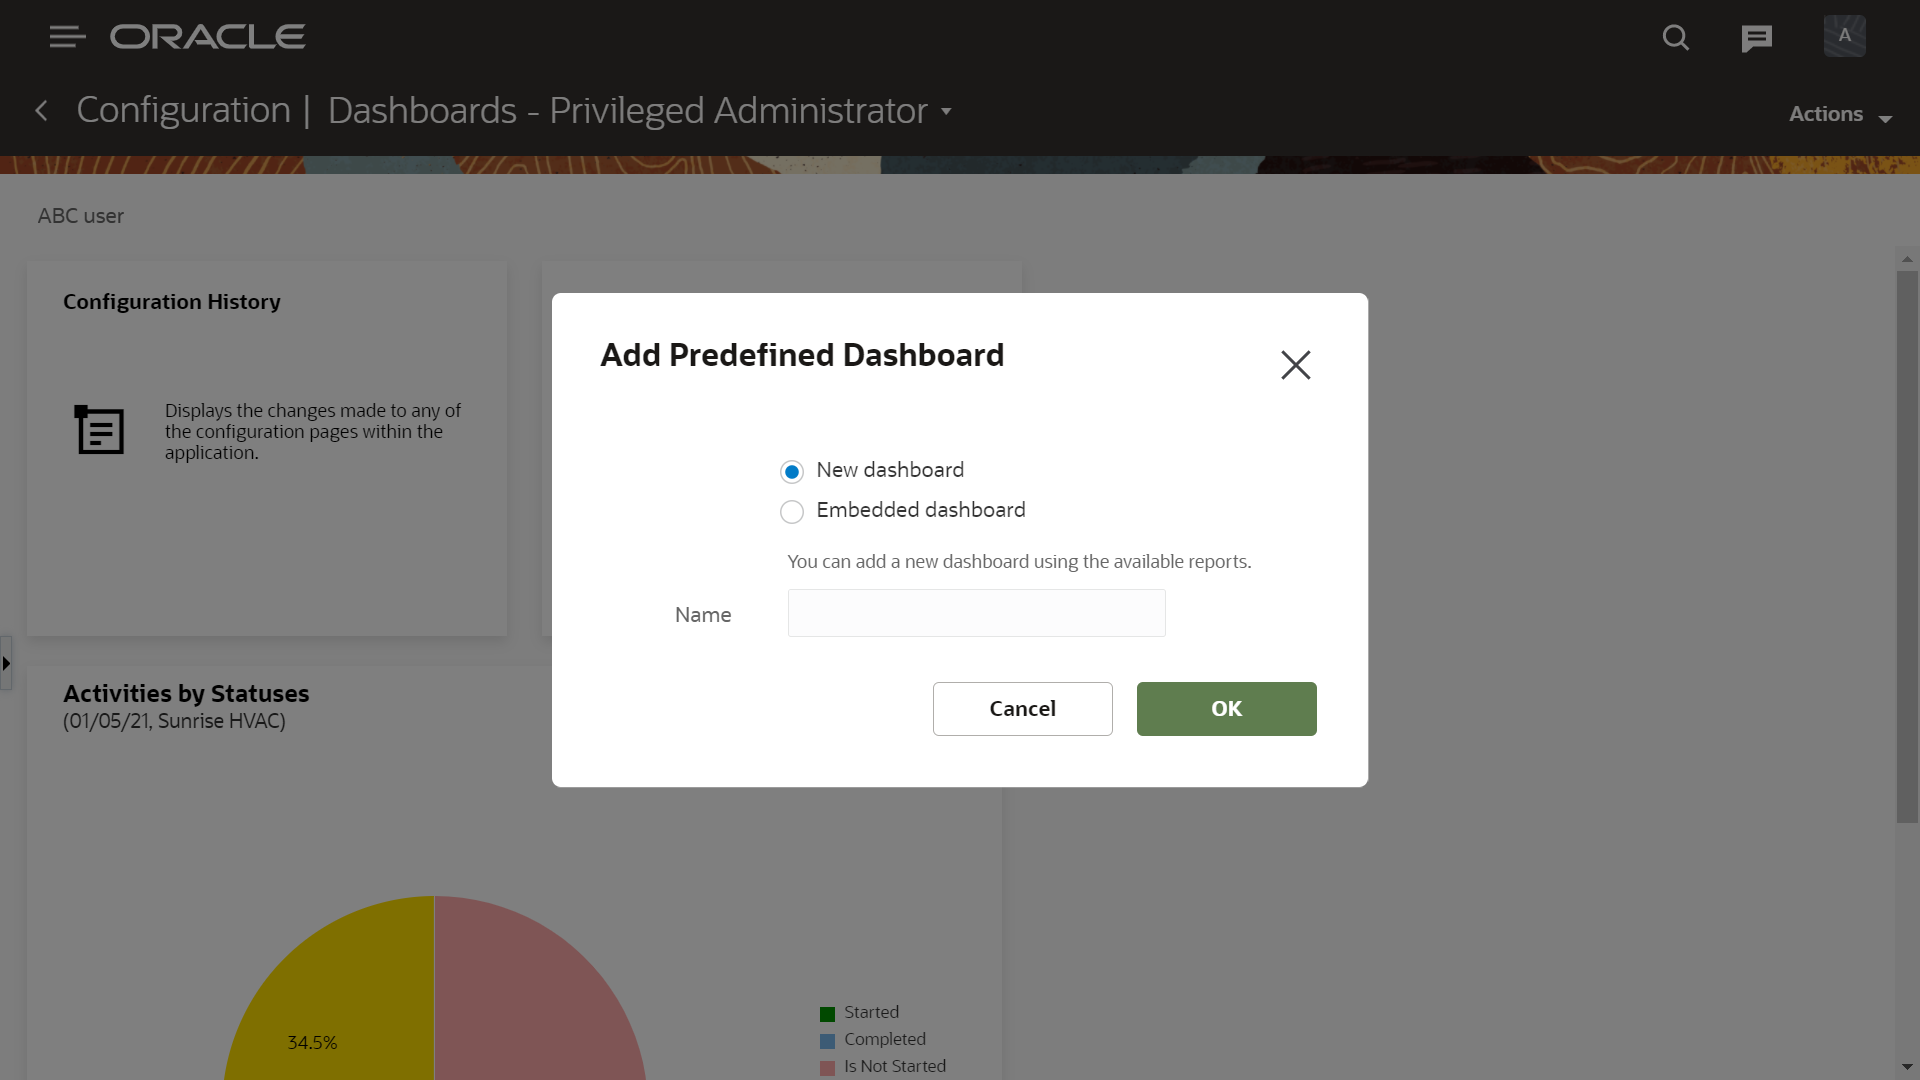Screen dimensions: 1920x1080
Task: Click the Configuration breadcrumb title
Action: pos(184,110)
